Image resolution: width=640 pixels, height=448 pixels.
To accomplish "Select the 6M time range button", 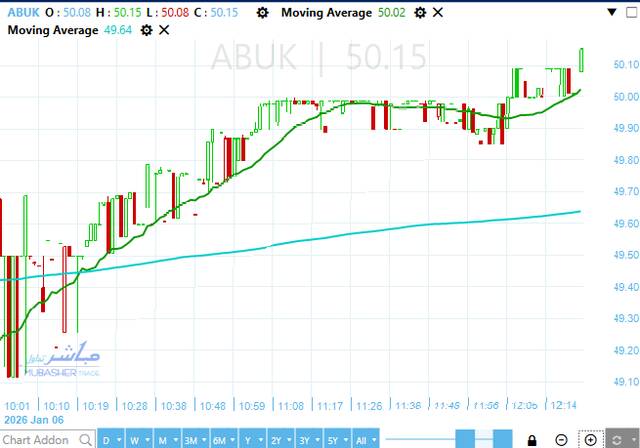I will [219, 439].
